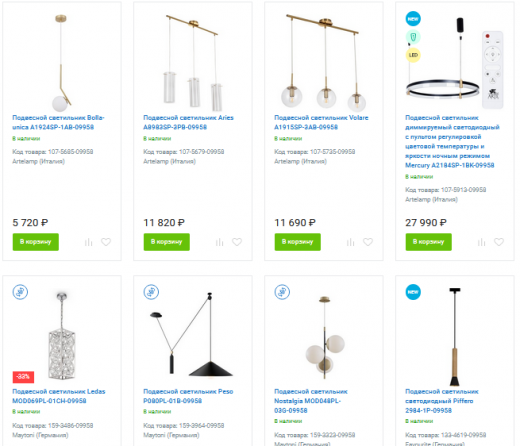Open 3D view badge on Peso lamp
The height and width of the screenshot is (446, 520).
point(151,292)
